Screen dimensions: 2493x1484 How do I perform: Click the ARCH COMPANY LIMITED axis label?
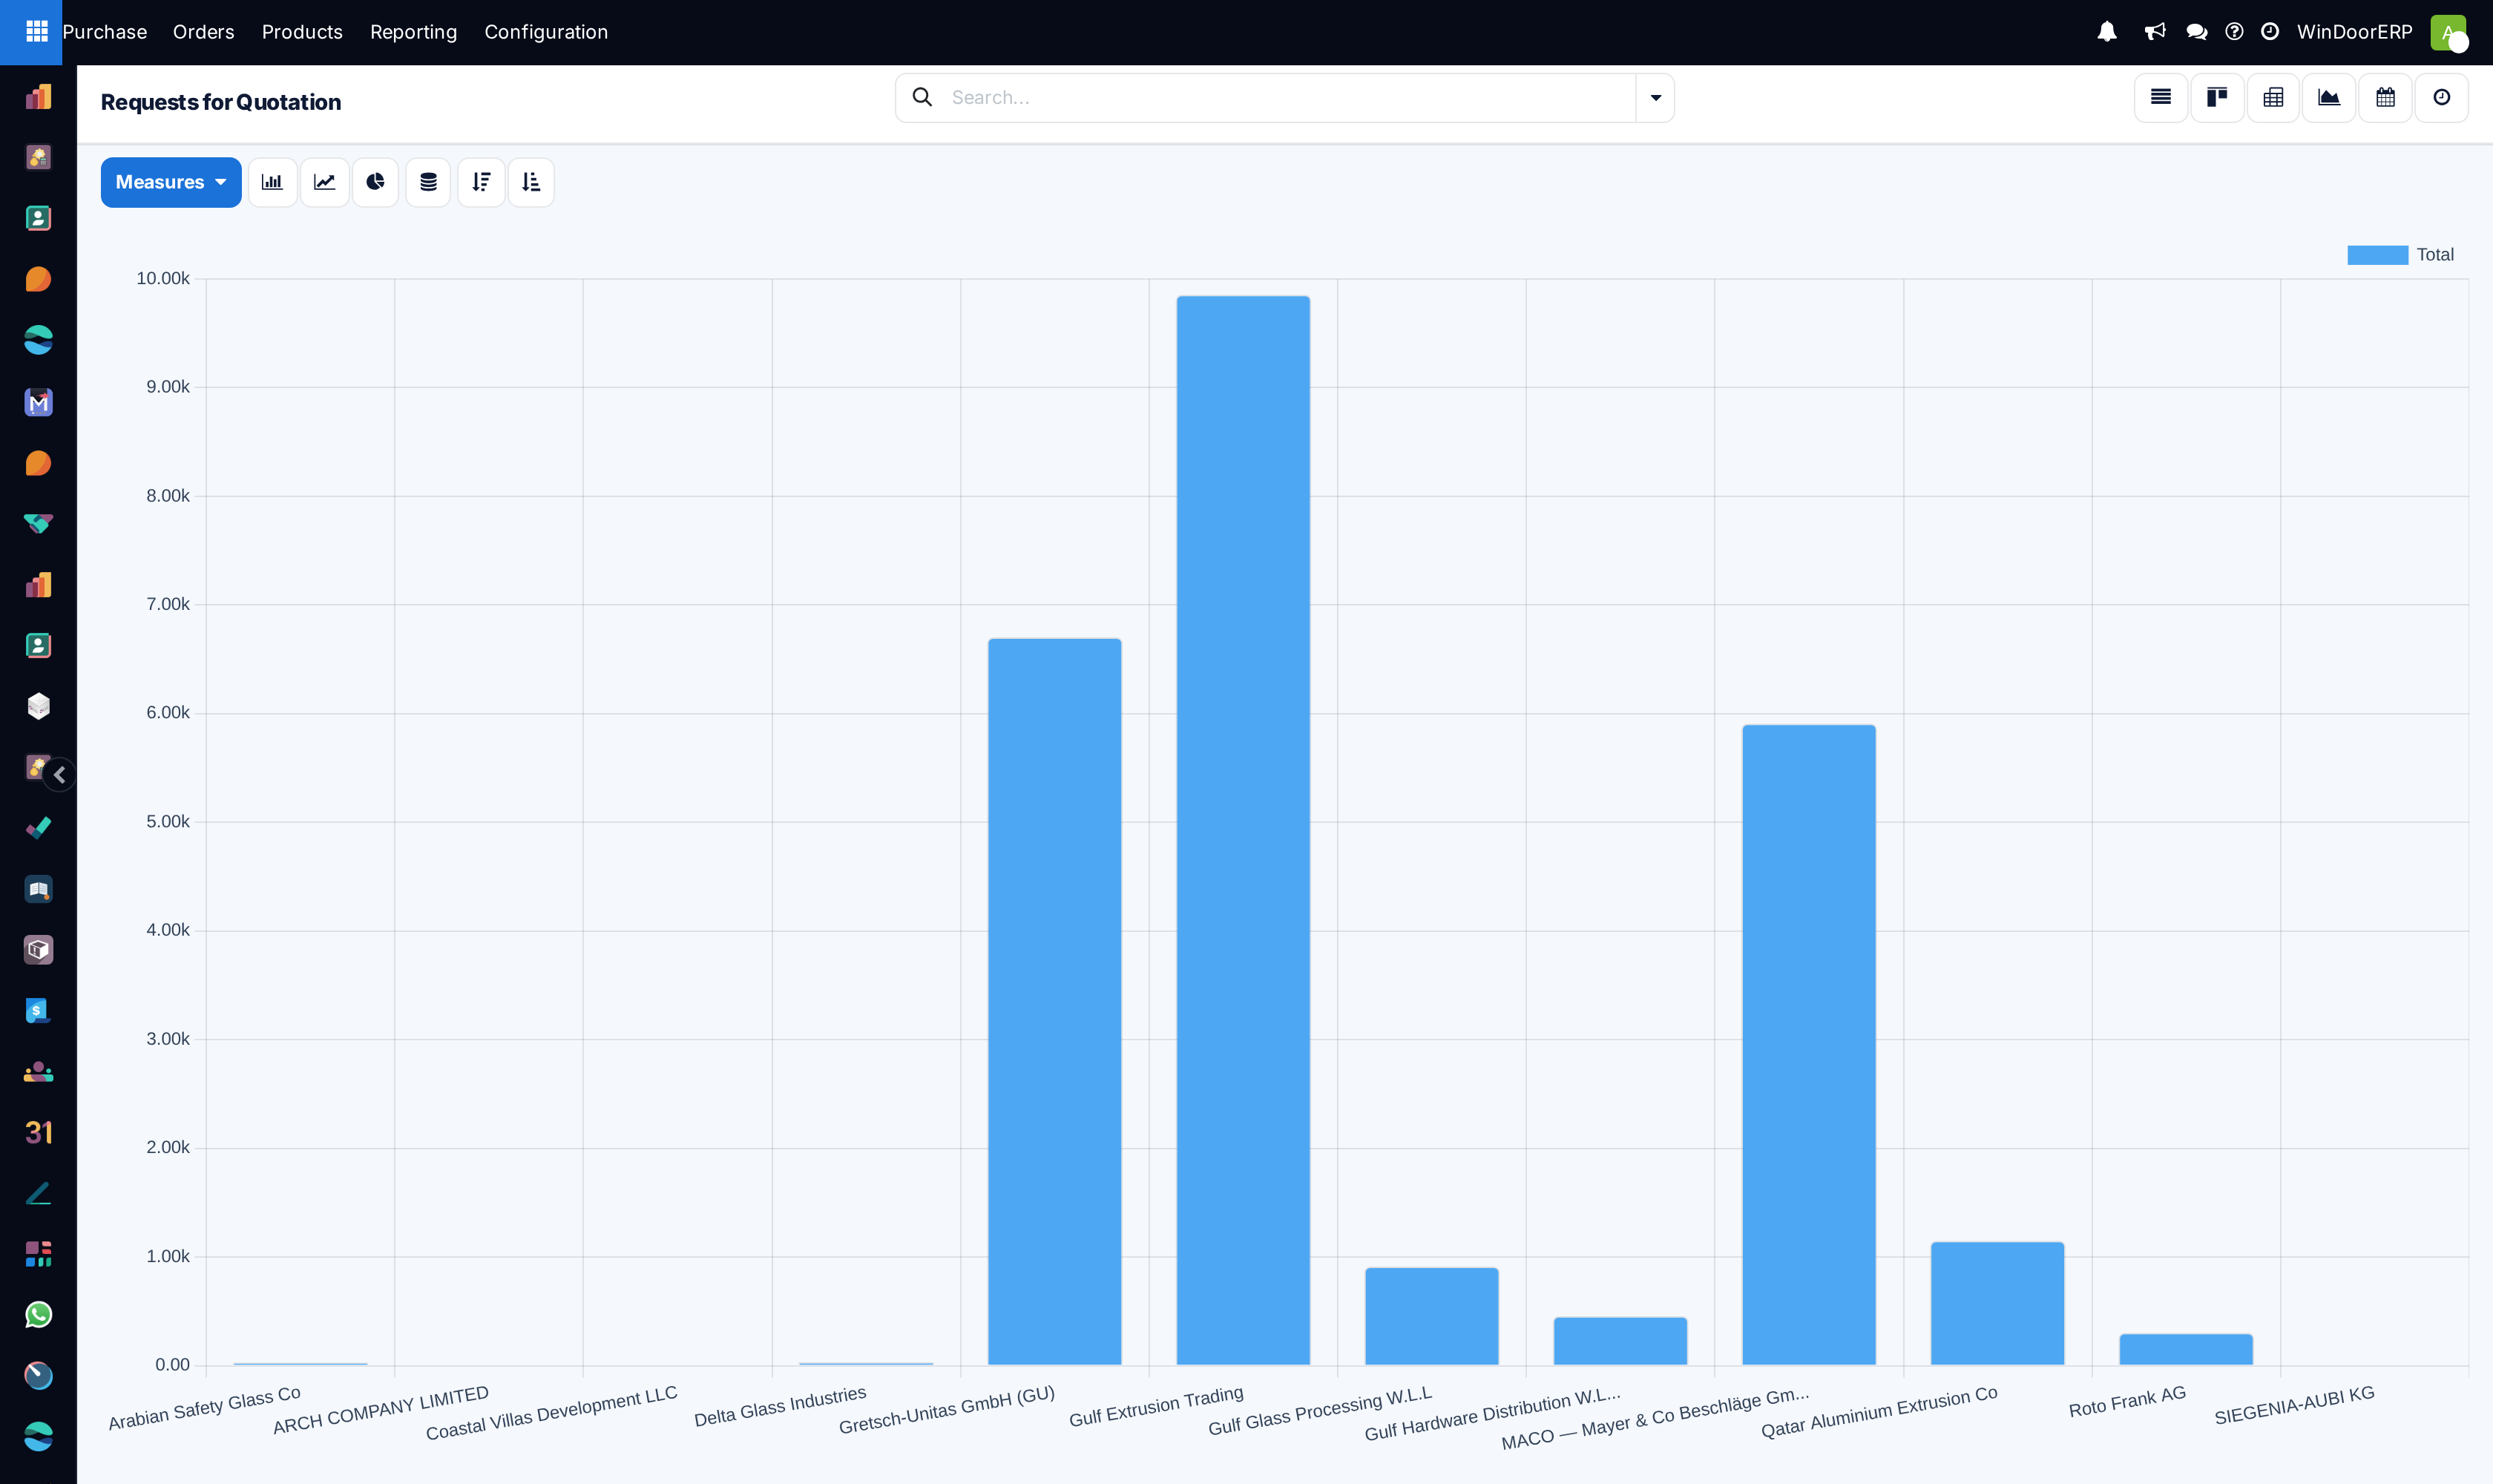381,1410
